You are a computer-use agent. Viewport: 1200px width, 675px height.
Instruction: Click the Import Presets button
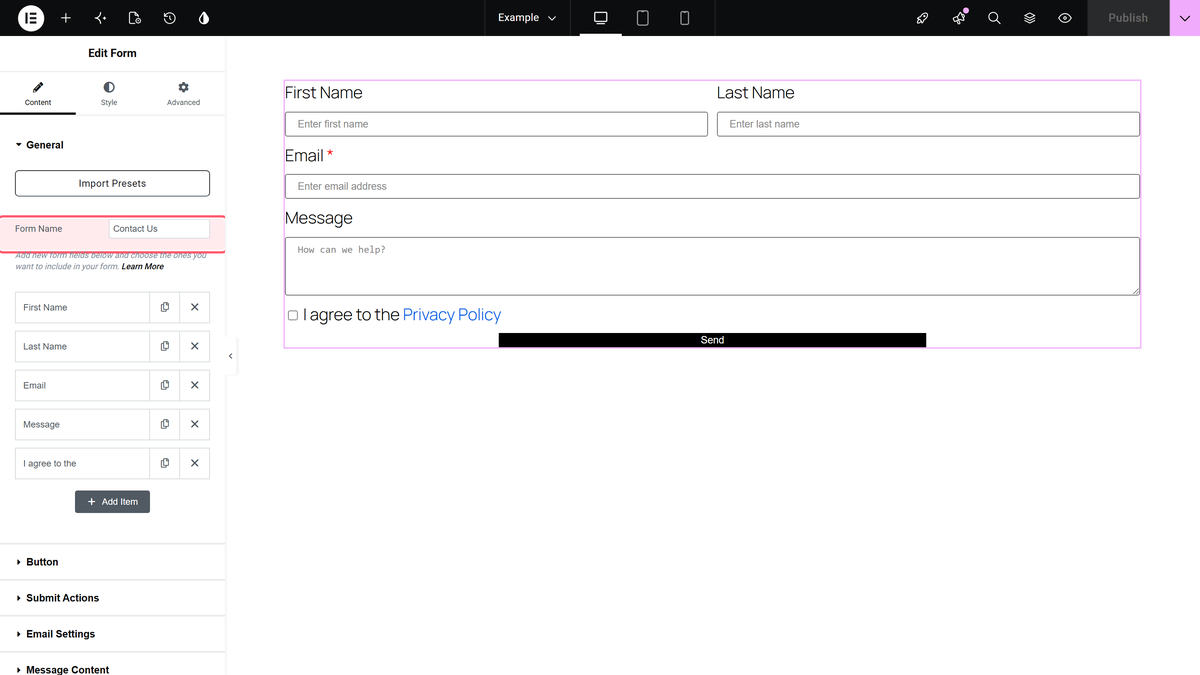tap(112, 183)
